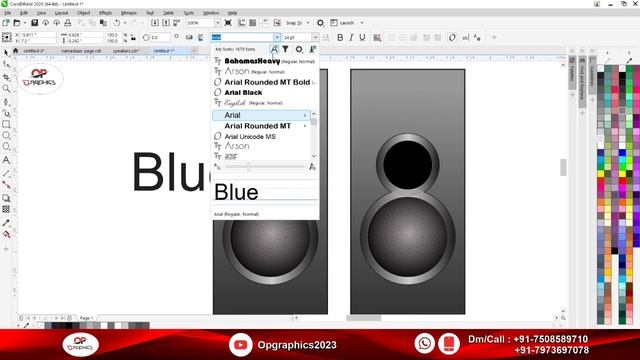
Task: Choose Arial Rounded MT Bold in recent fonts
Action: click(x=267, y=82)
